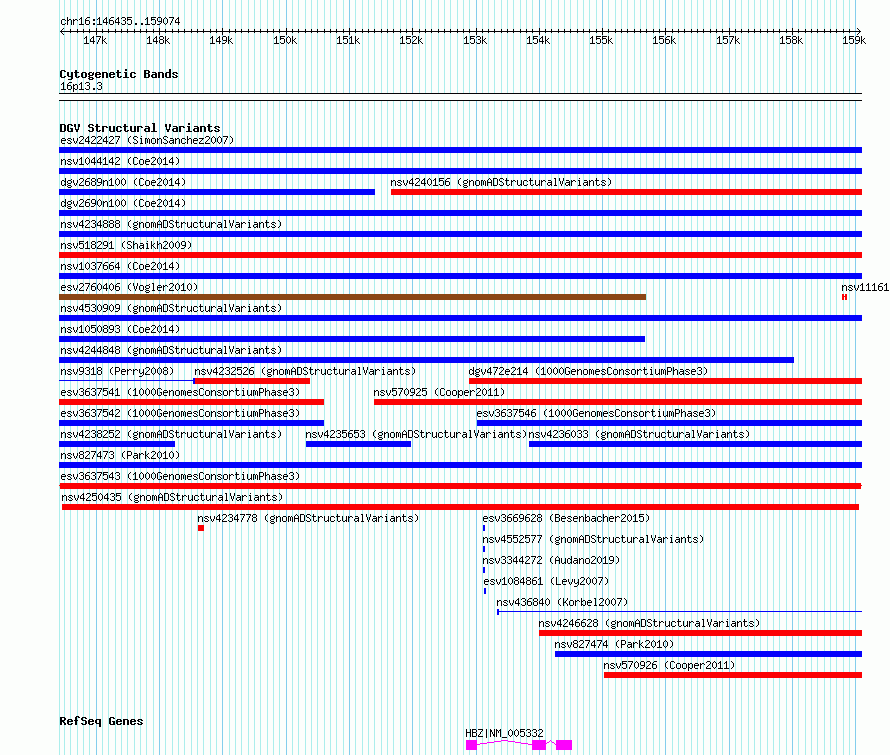
Task: Click the 16p13.3 band label
Action: tap(81, 87)
